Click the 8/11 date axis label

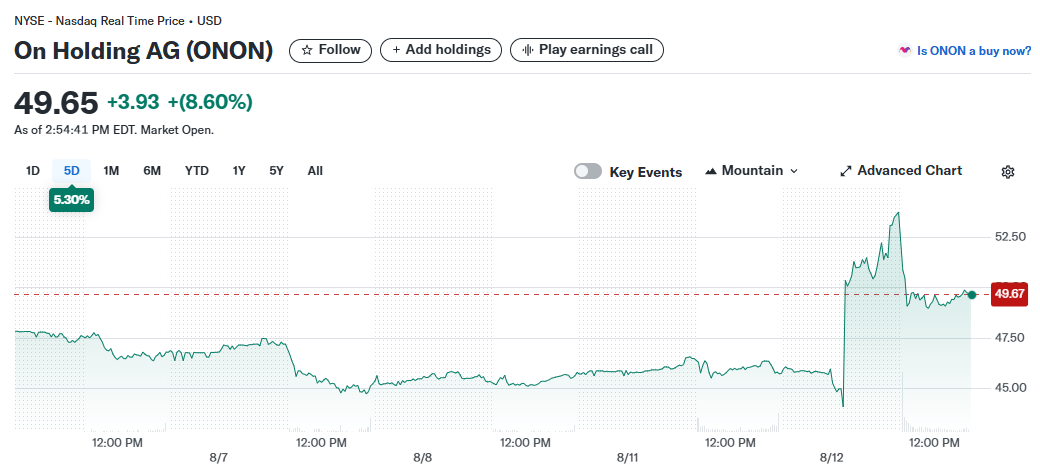(x=627, y=458)
